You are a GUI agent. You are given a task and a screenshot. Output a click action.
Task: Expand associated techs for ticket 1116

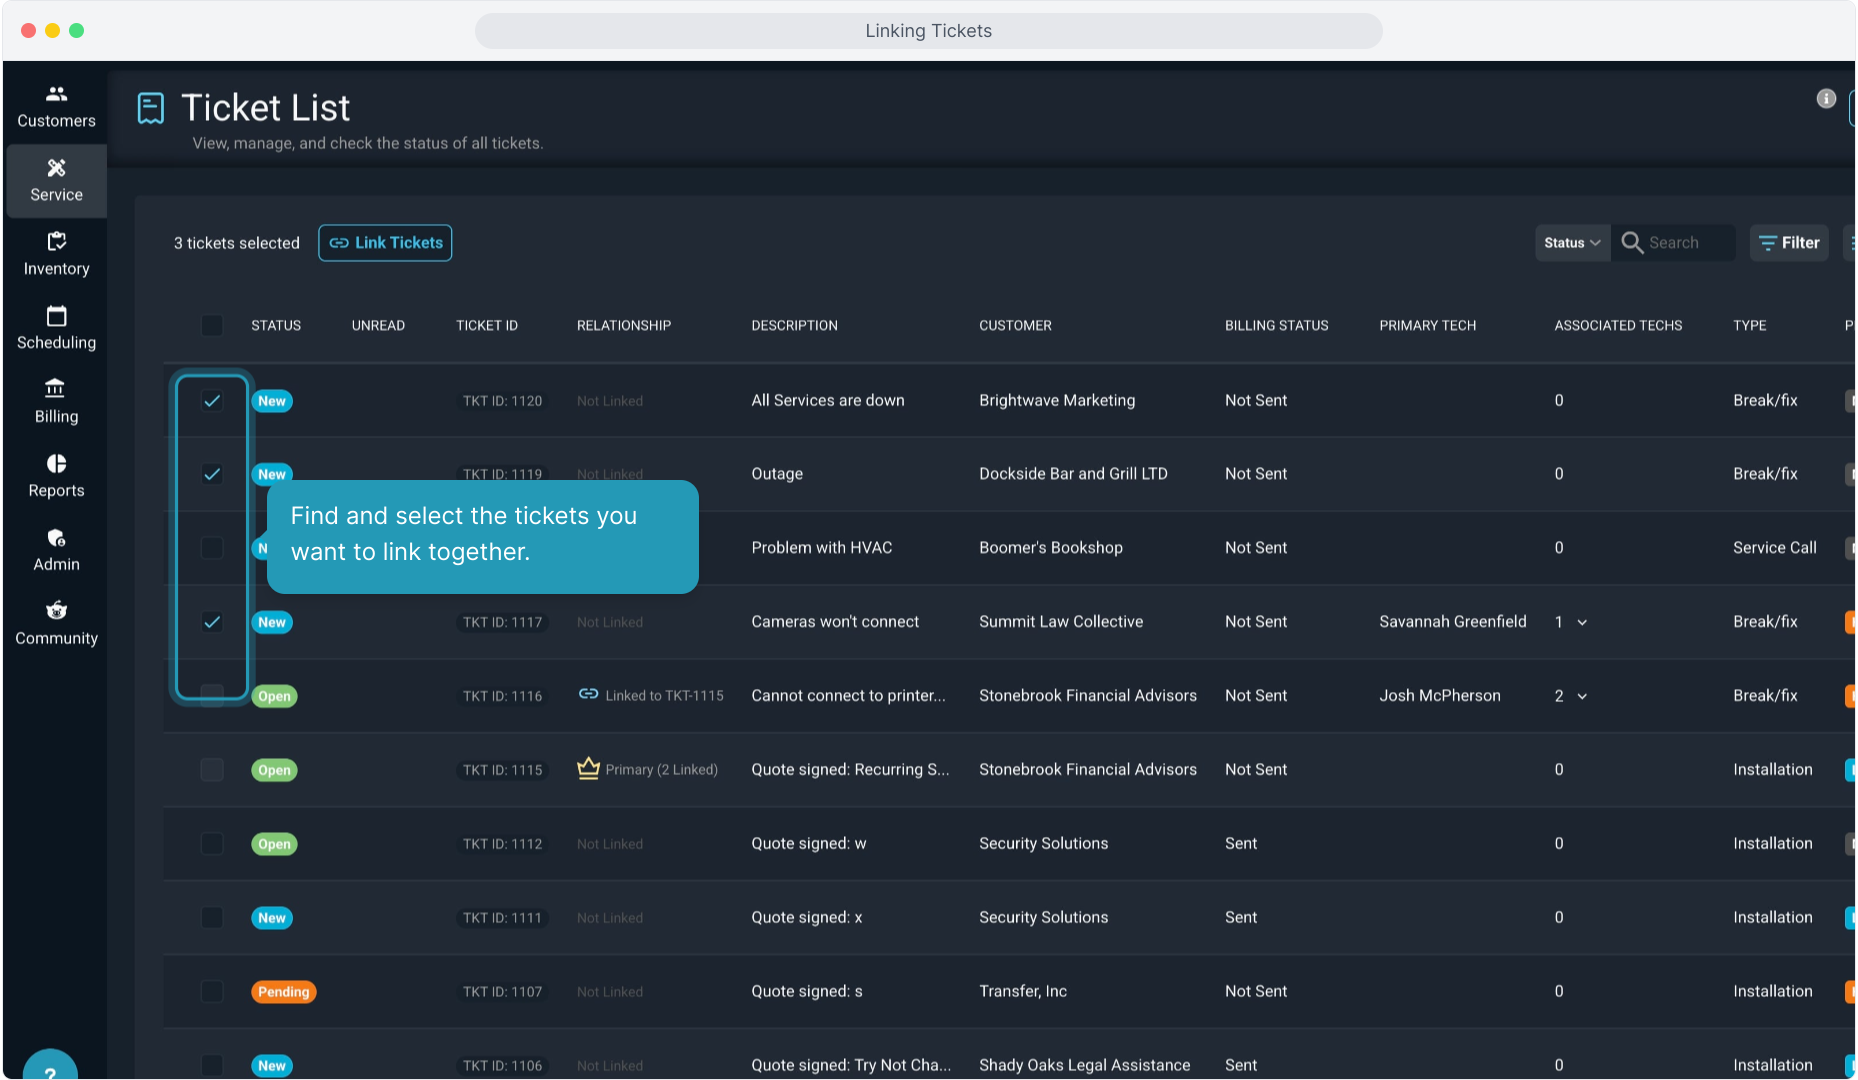1582,696
